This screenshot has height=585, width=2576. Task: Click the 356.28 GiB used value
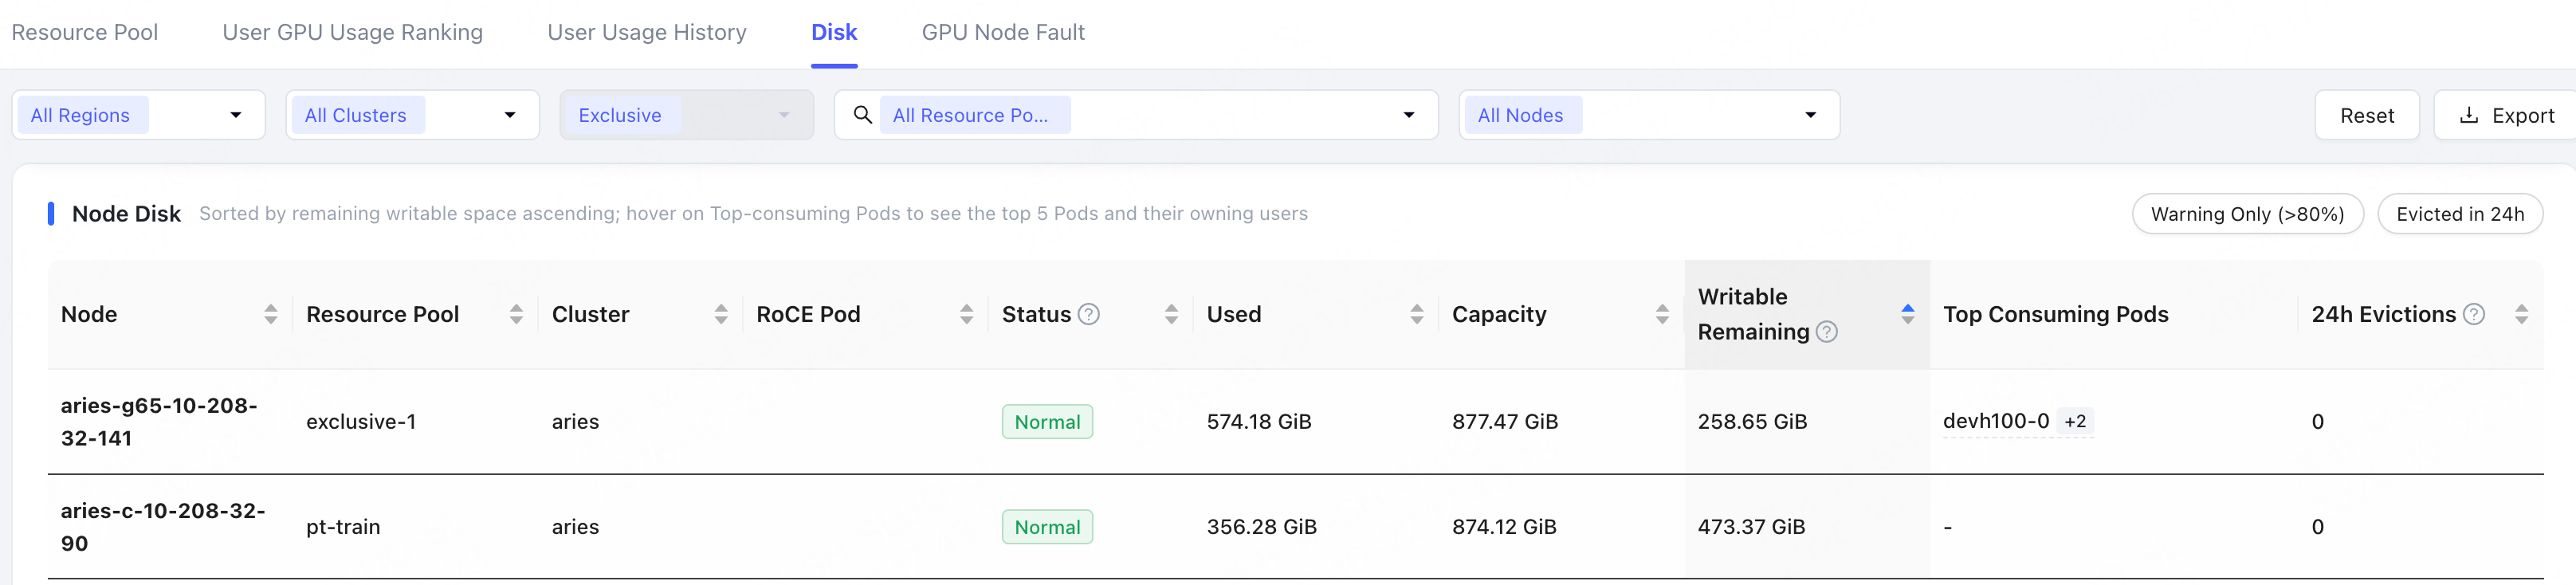[1261, 527]
